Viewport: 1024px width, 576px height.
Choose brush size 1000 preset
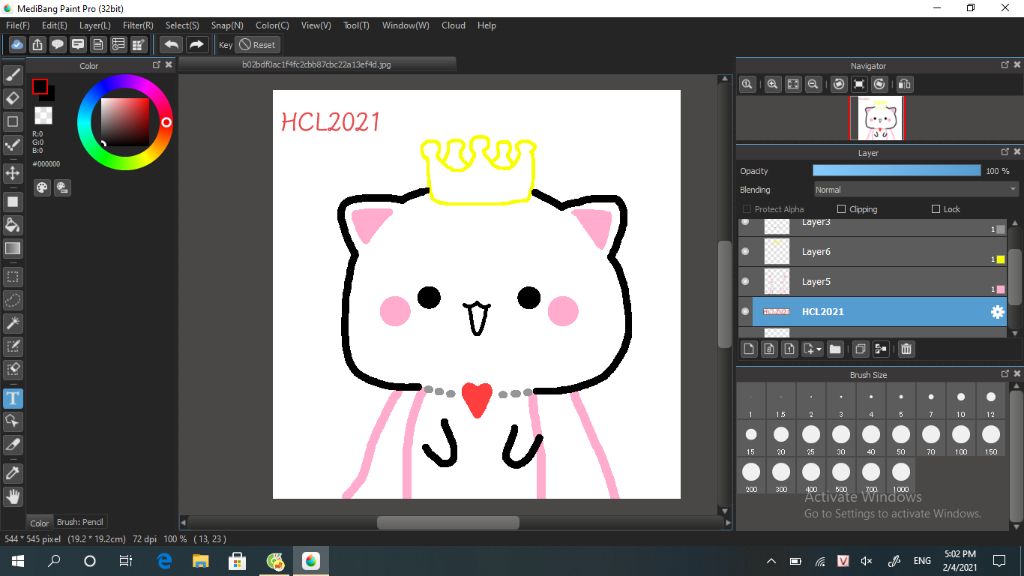[901, 477]
